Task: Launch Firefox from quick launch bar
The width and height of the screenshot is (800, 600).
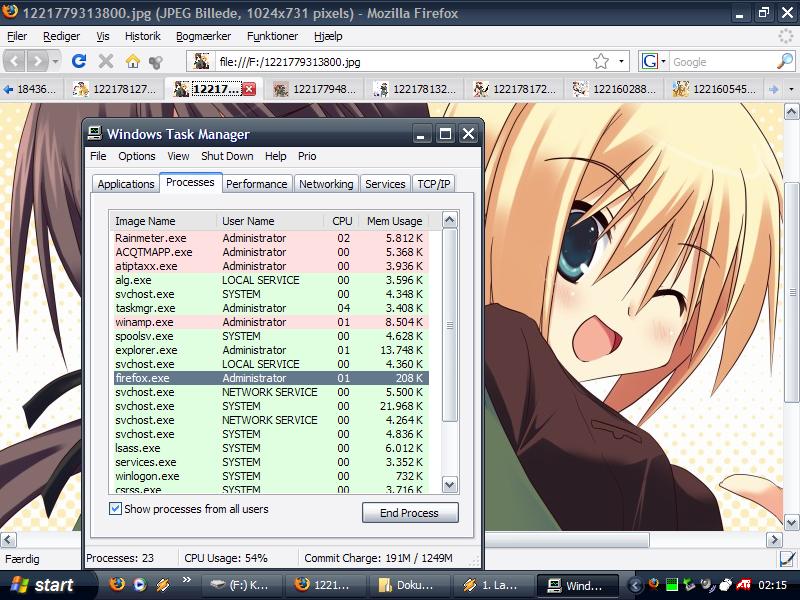Action: pos(117,584)
